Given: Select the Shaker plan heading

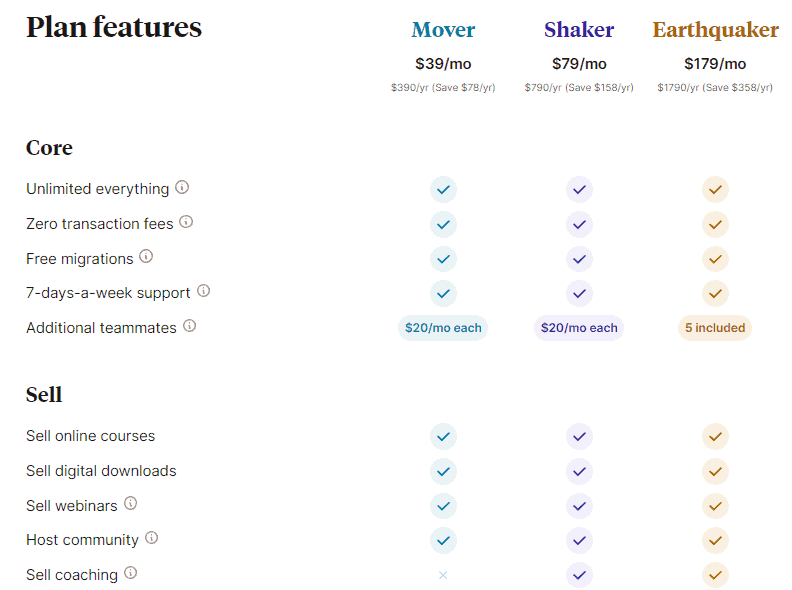Looking at the screenshot, I should (579, 30).
